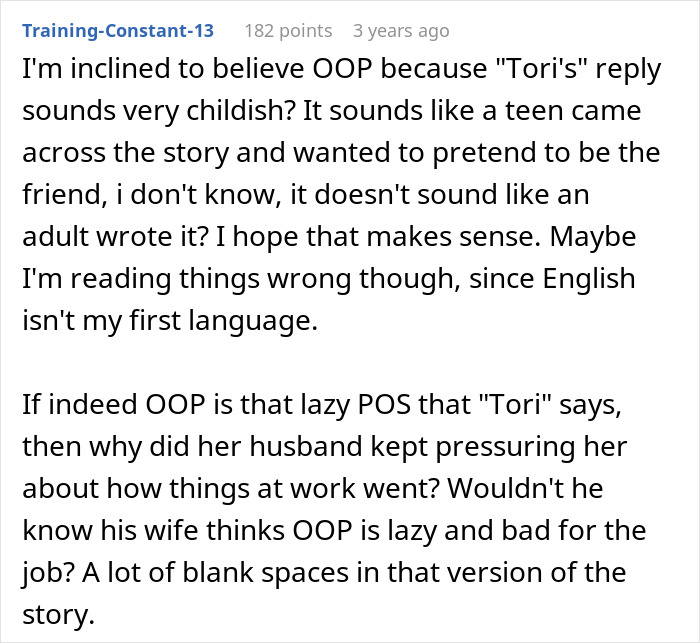The height and width of the screenshot is (643, 700).
Task: Click the final word 'story.'
Action: pyautogui.click(x=58, y=615)
